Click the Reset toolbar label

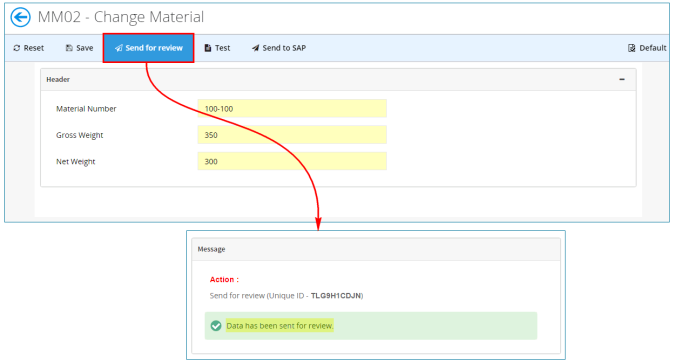pos(34,48)
